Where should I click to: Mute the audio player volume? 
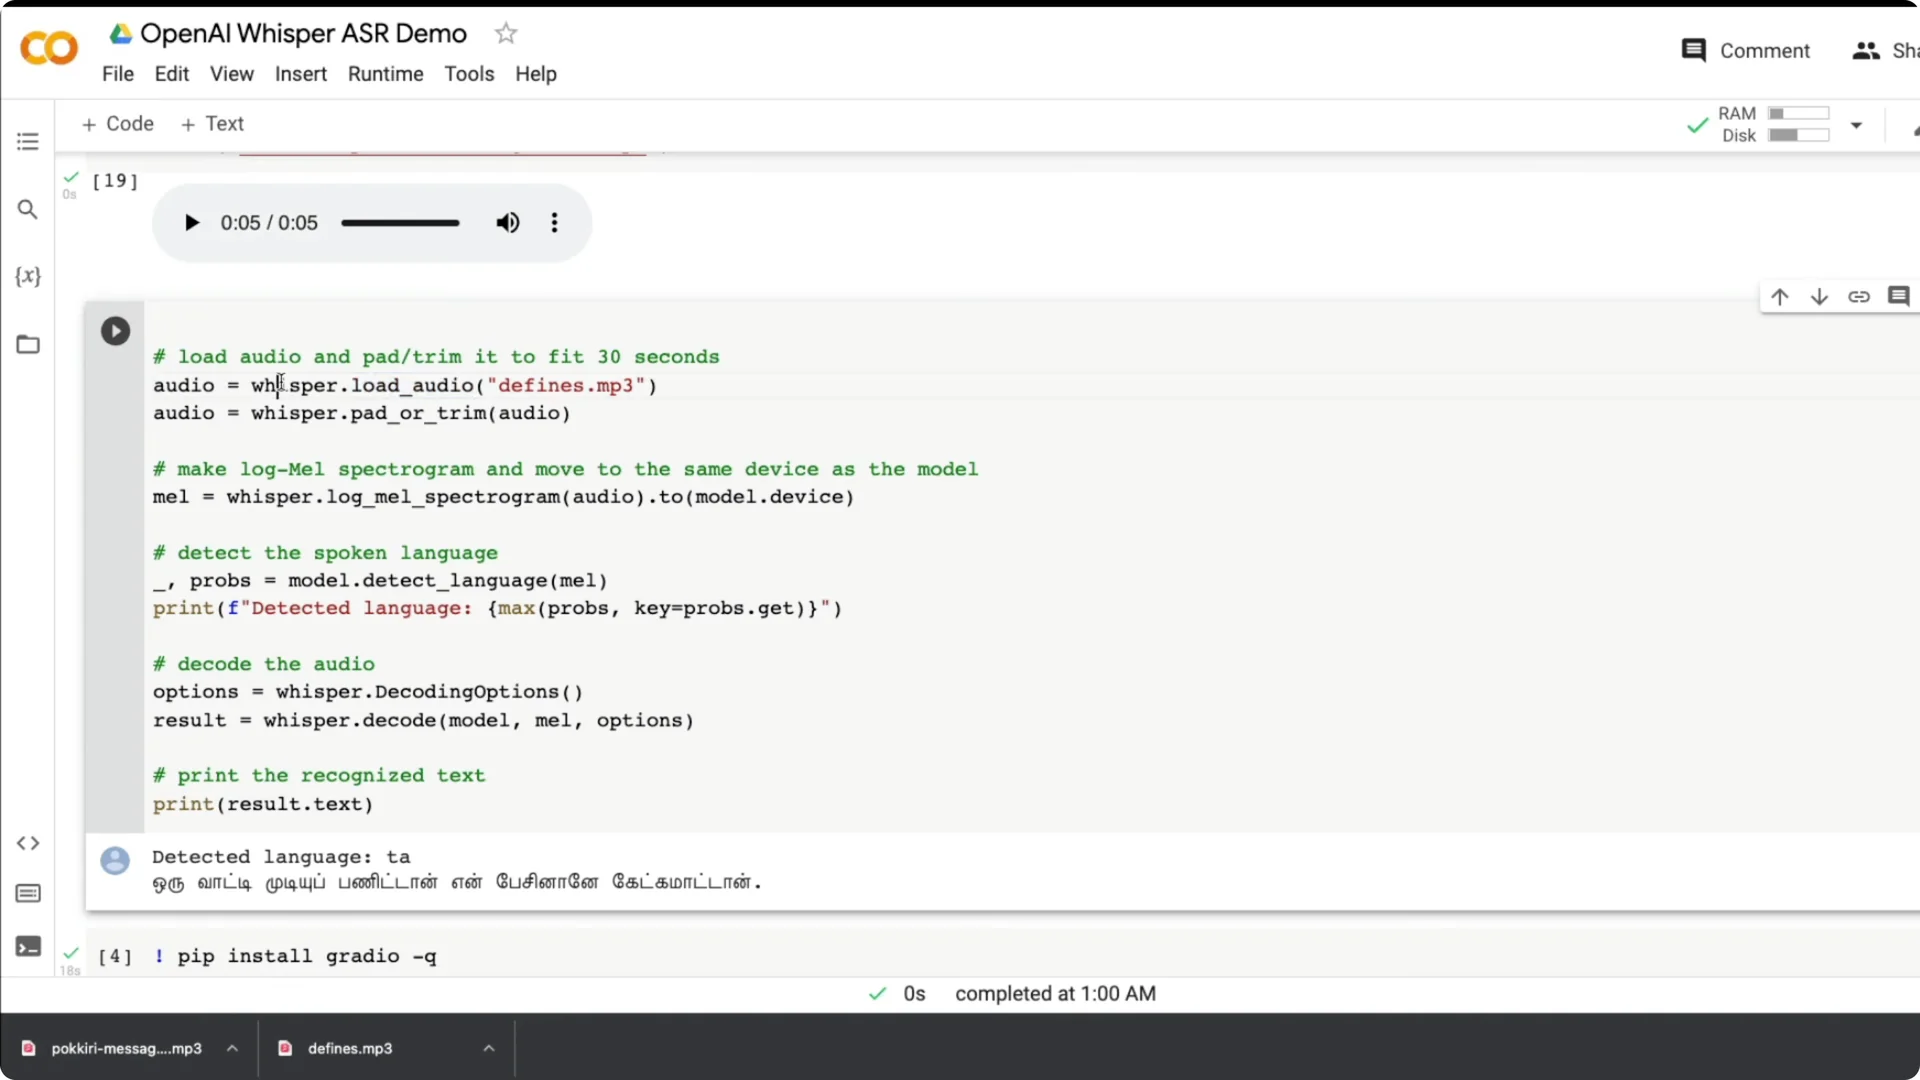(507, 222)
